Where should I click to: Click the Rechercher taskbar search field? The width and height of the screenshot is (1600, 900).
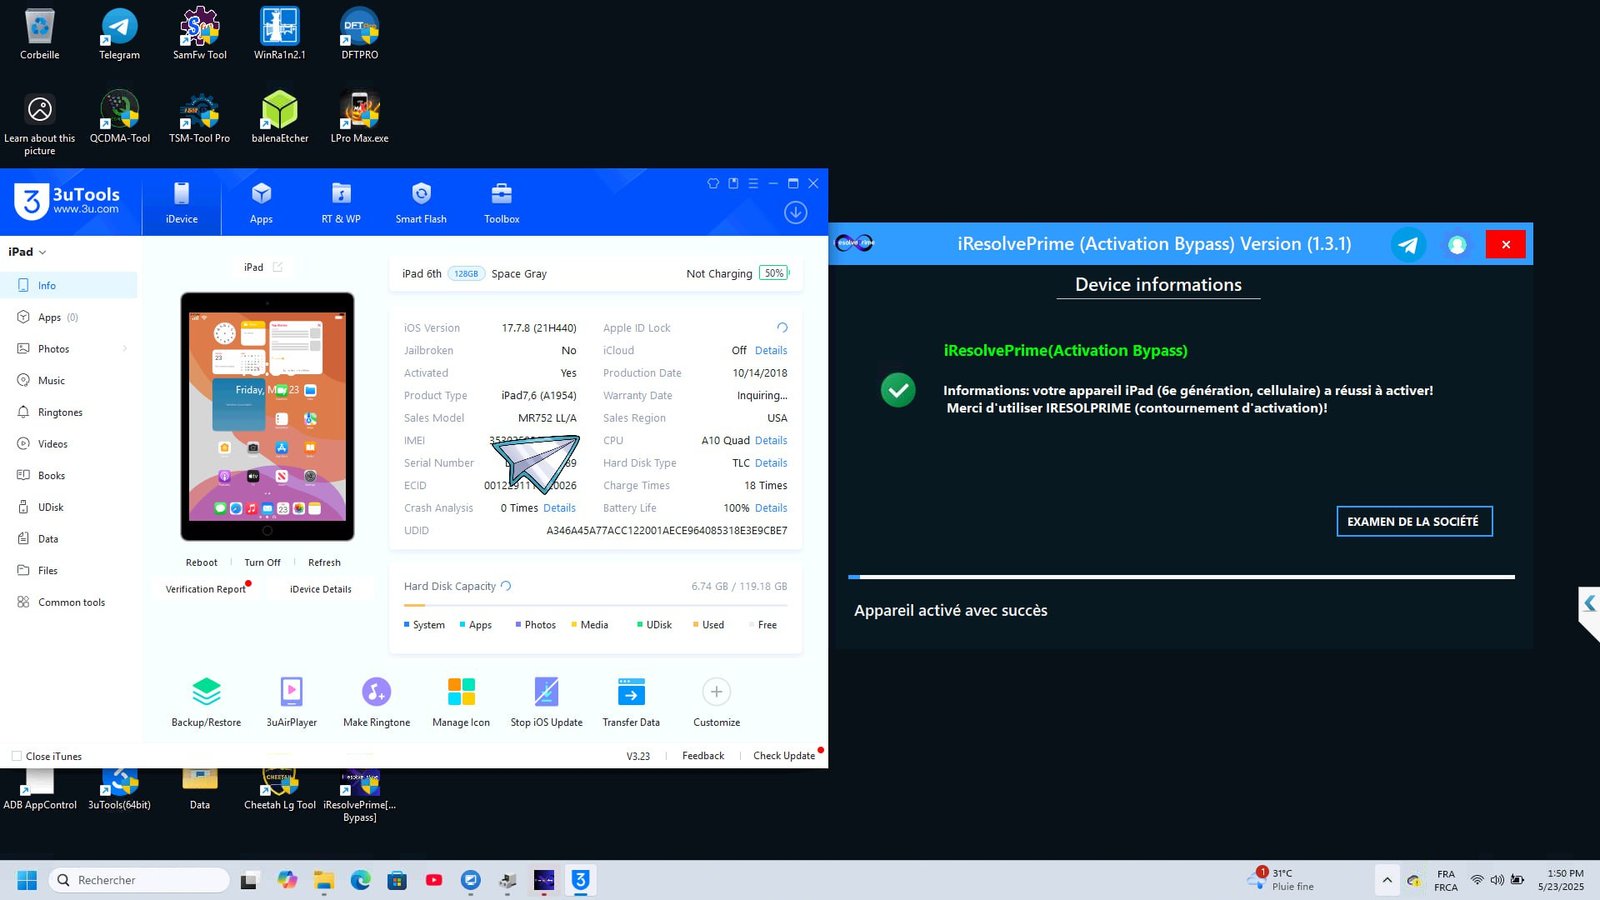[139, 880]
